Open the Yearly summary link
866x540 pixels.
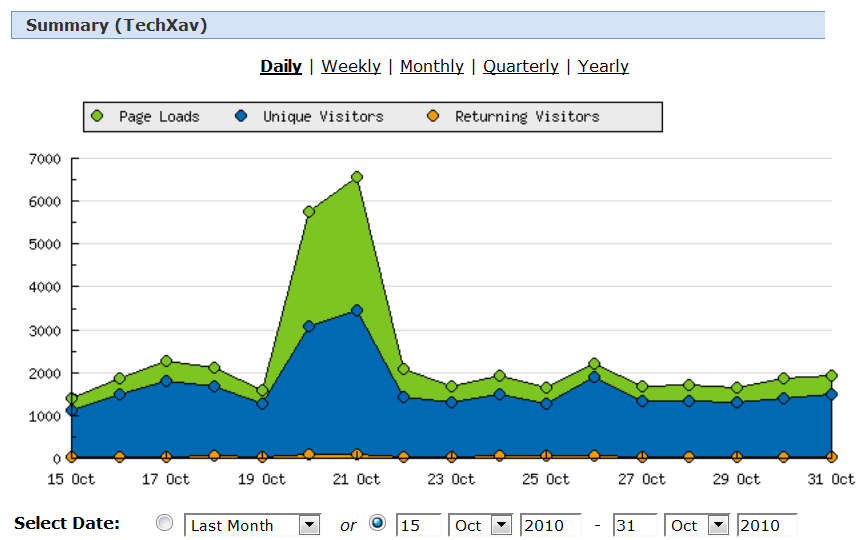[x=603, y=66]
